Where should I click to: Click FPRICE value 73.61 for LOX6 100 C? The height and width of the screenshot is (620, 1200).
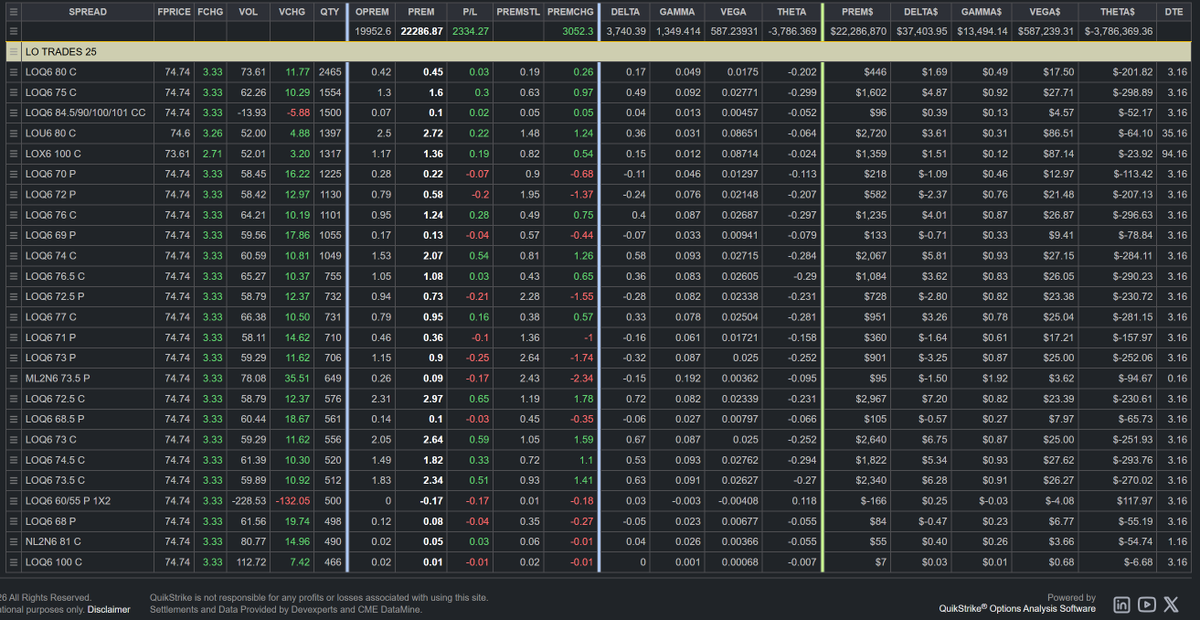[177, 154]
